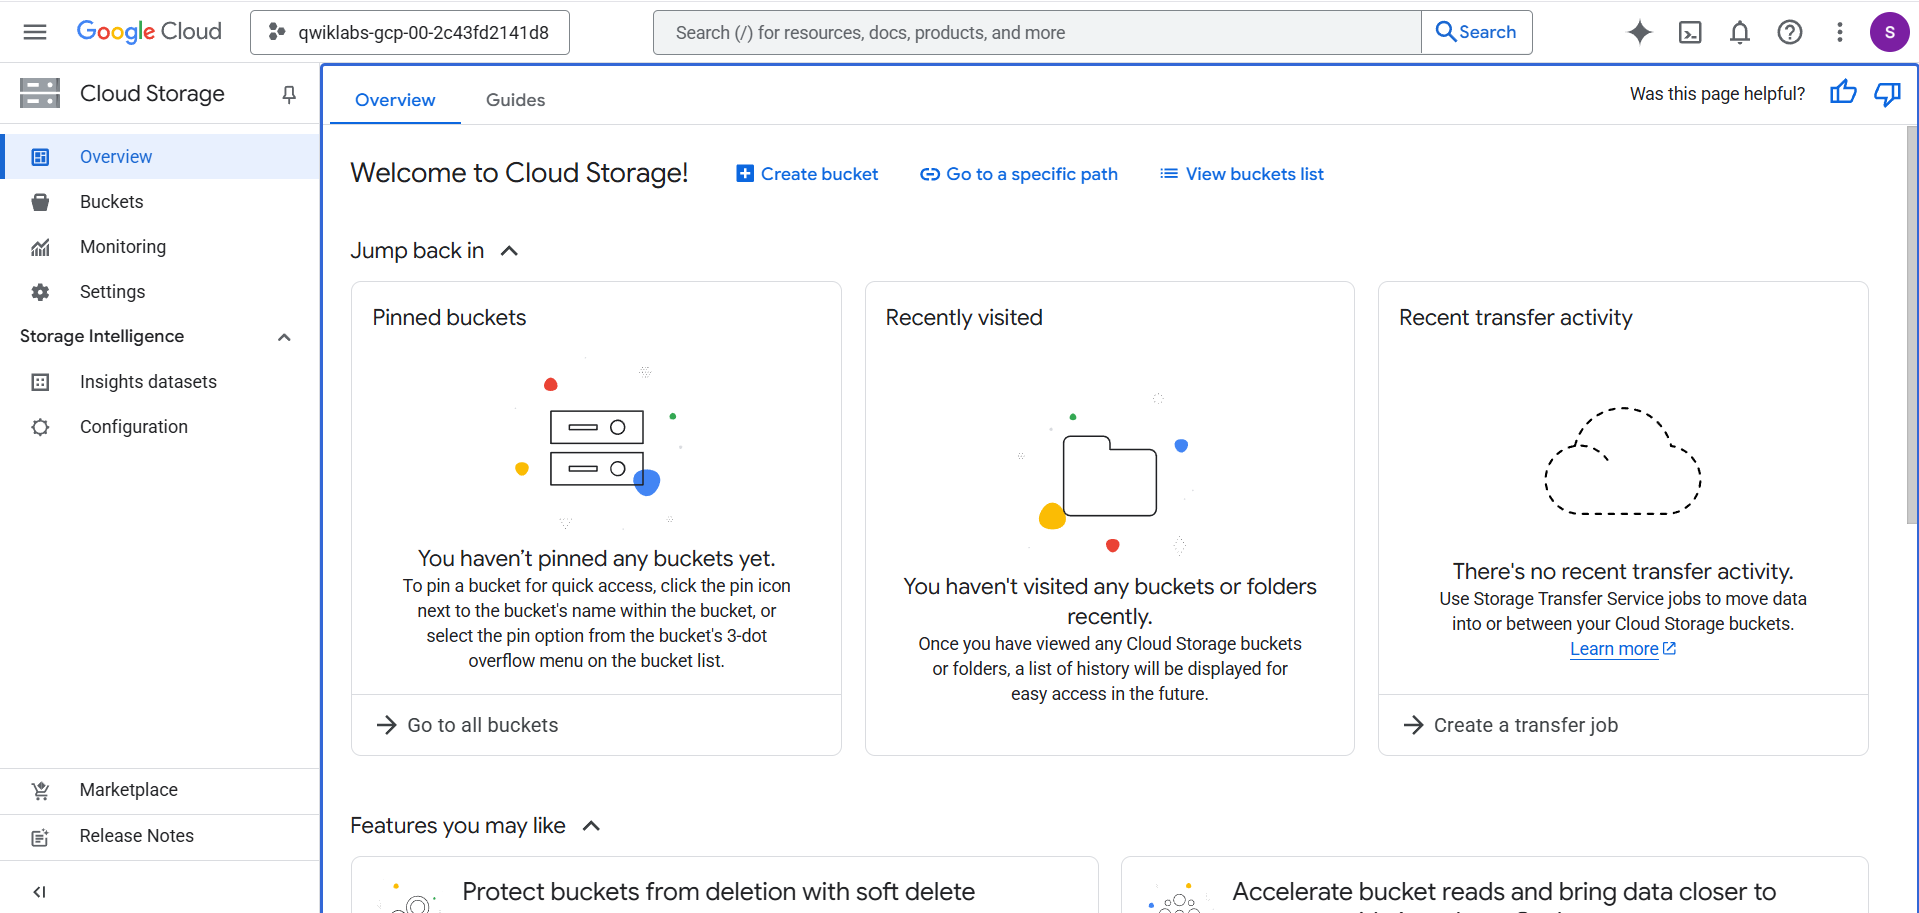Open the three-dot settings and utilities menu
1919x913 pixels.
(x=1839, y=32)
